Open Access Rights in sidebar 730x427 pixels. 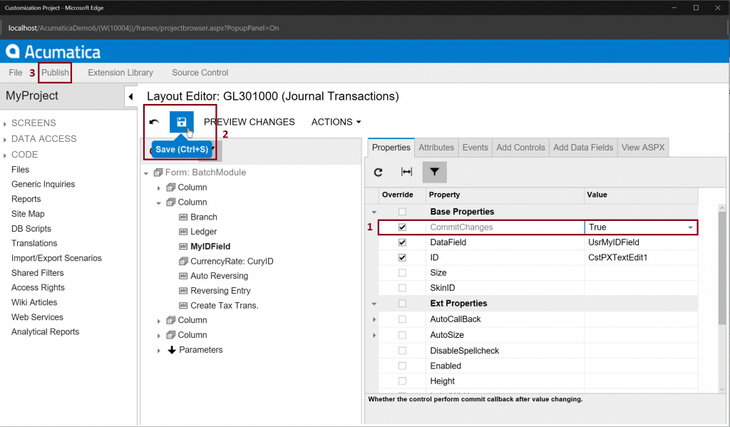pos(38,288)
